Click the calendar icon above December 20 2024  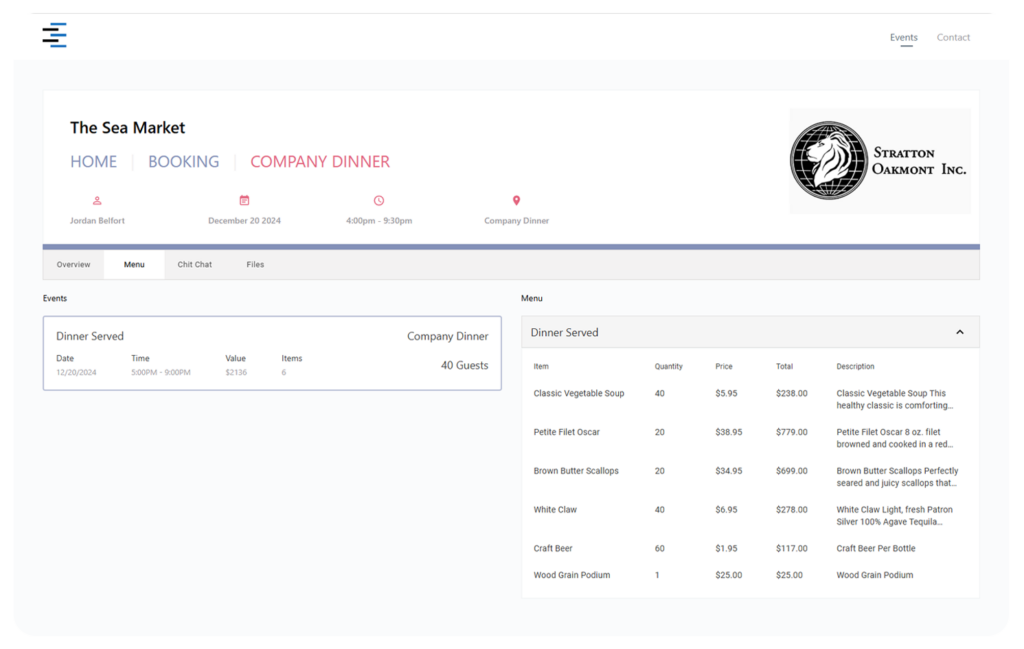click(x=244, y=200)
